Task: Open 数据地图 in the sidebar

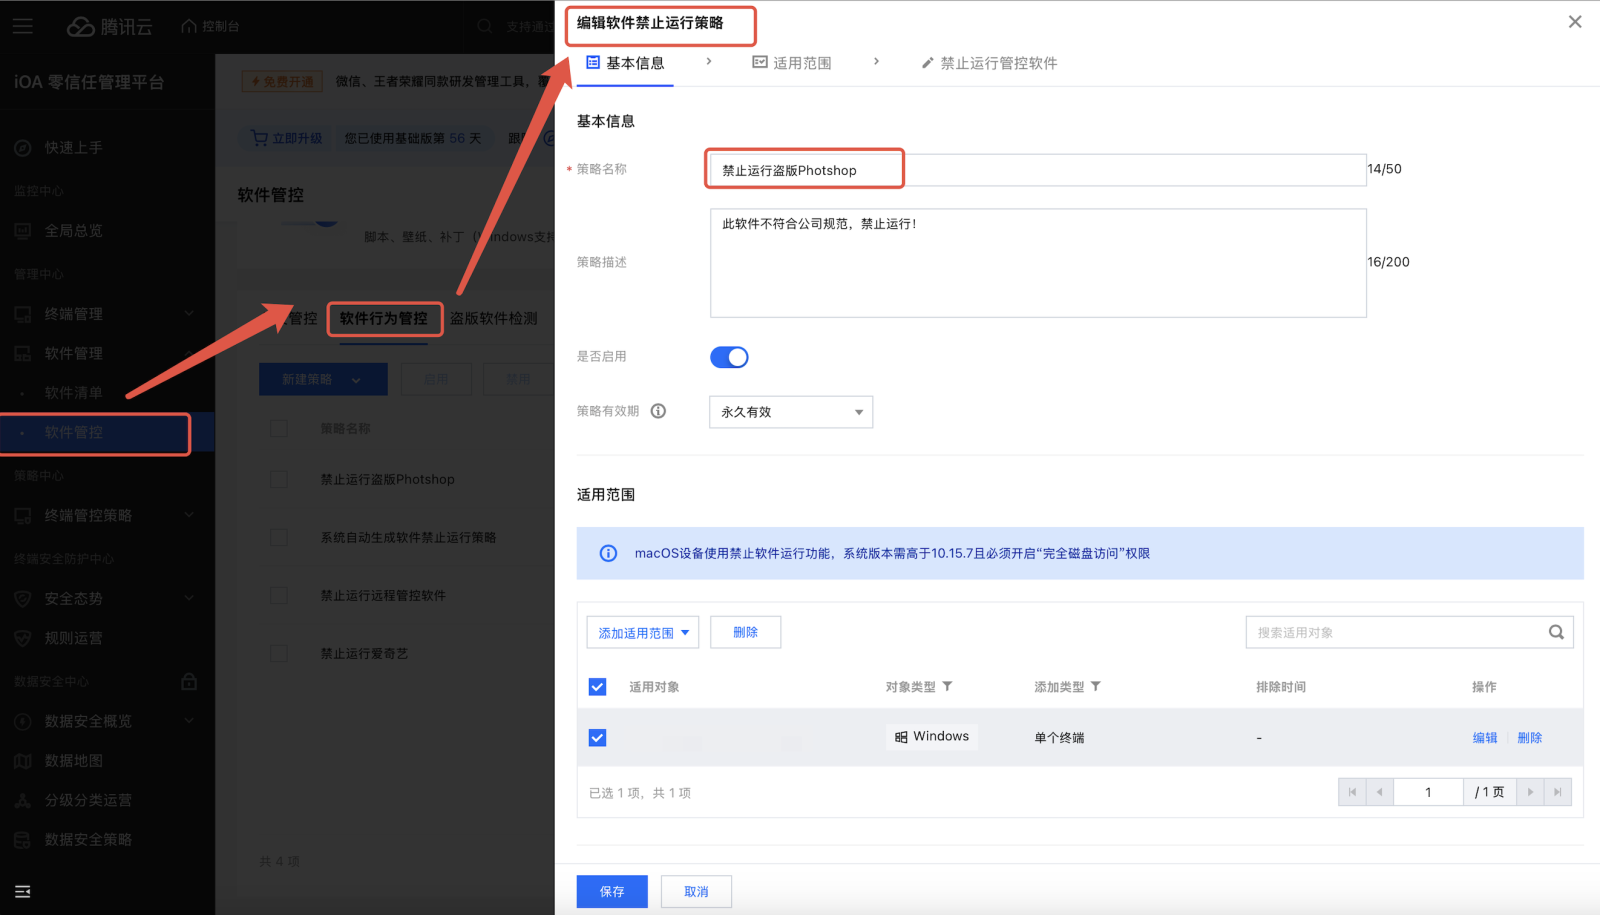Action: (73, 761)
